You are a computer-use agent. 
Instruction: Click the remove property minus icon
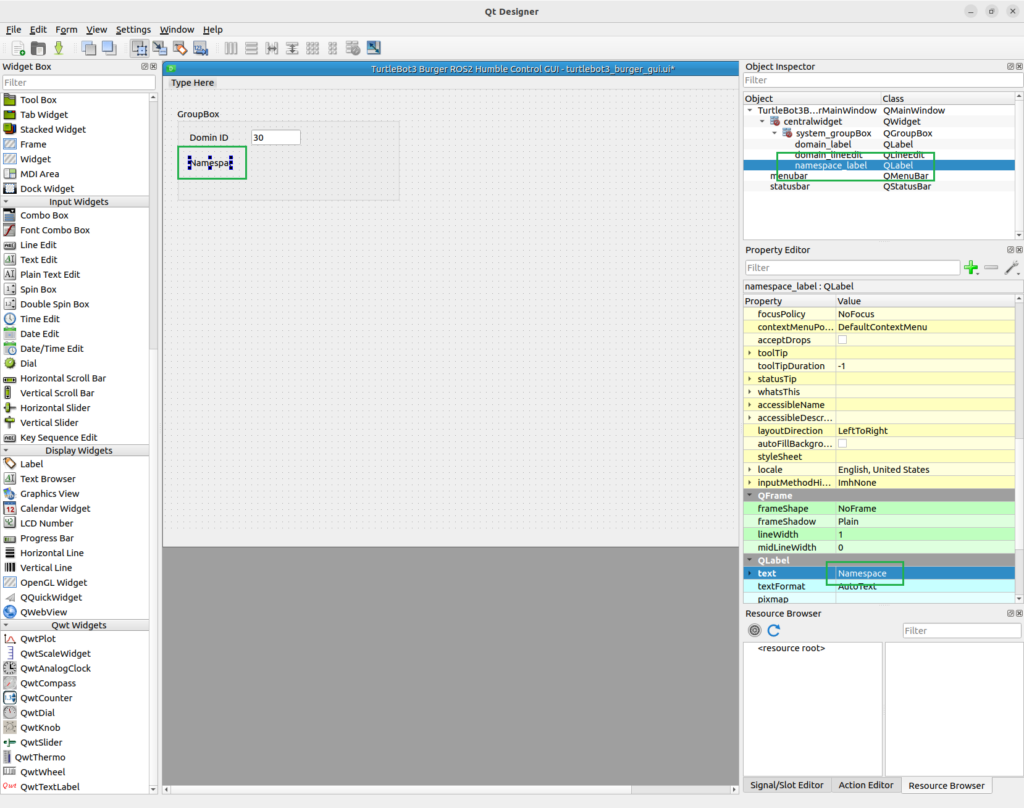[991, 268]
